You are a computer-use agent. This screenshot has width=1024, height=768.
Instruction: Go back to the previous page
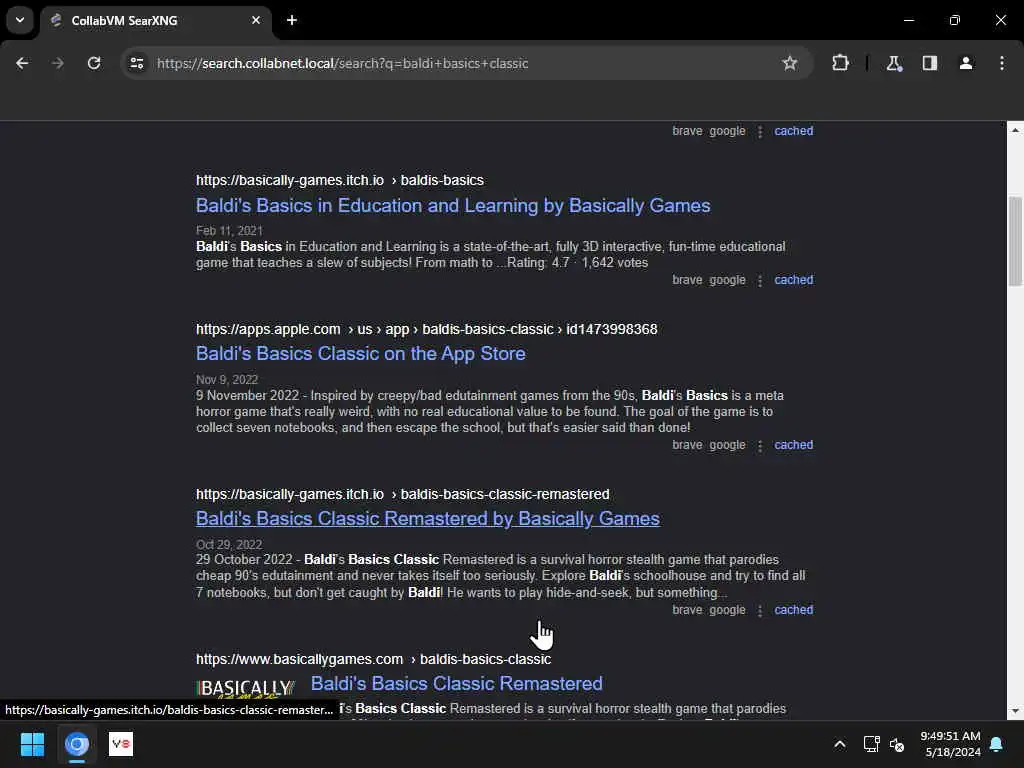click(x=22, y=63)
